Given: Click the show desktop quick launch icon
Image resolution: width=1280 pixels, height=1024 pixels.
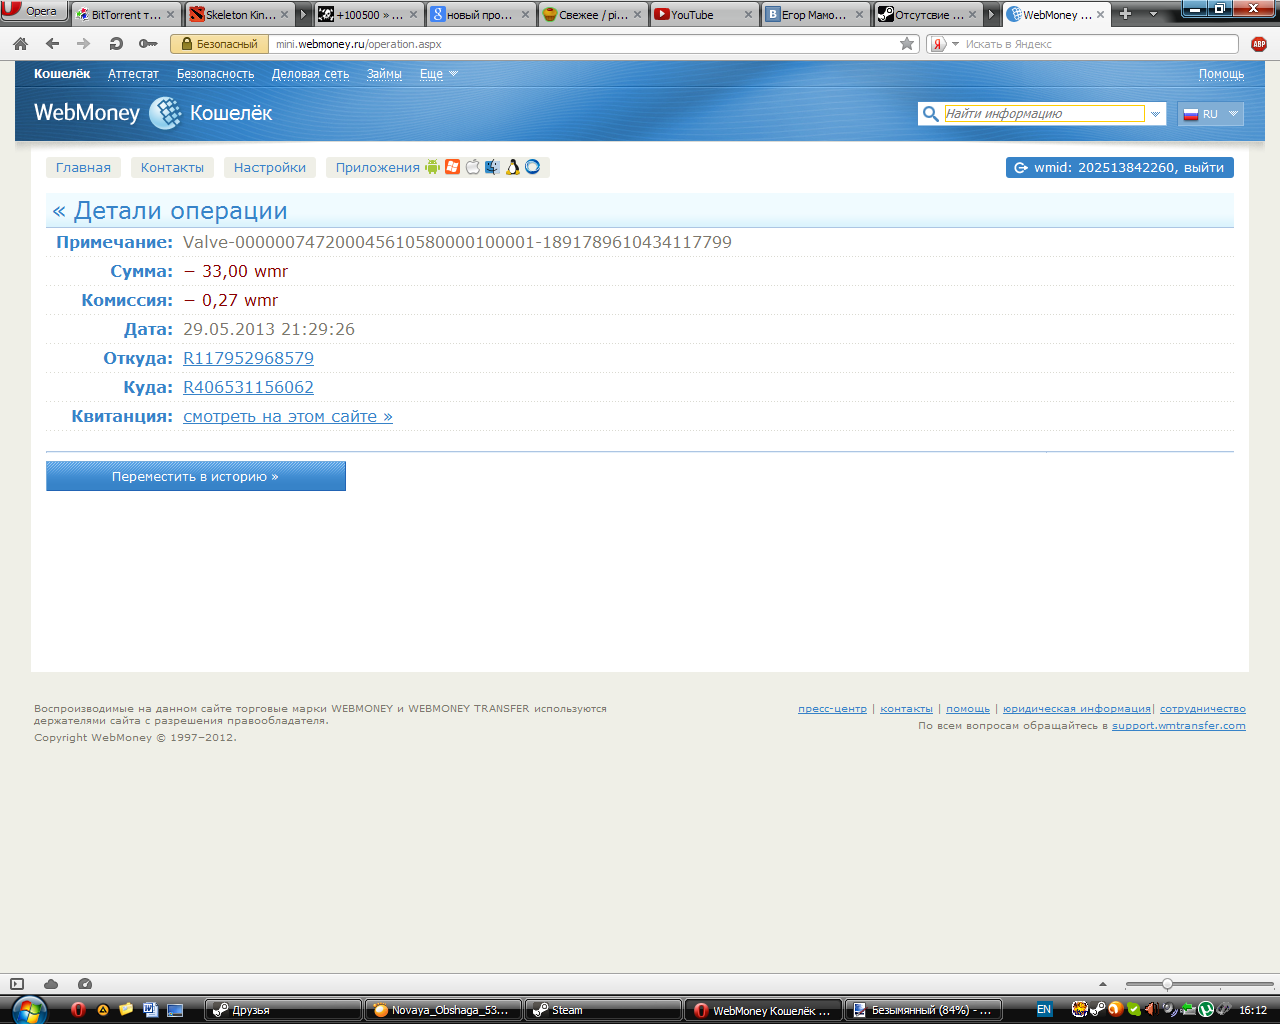Looking at the screenshot, I should [x=175, y=1010].
